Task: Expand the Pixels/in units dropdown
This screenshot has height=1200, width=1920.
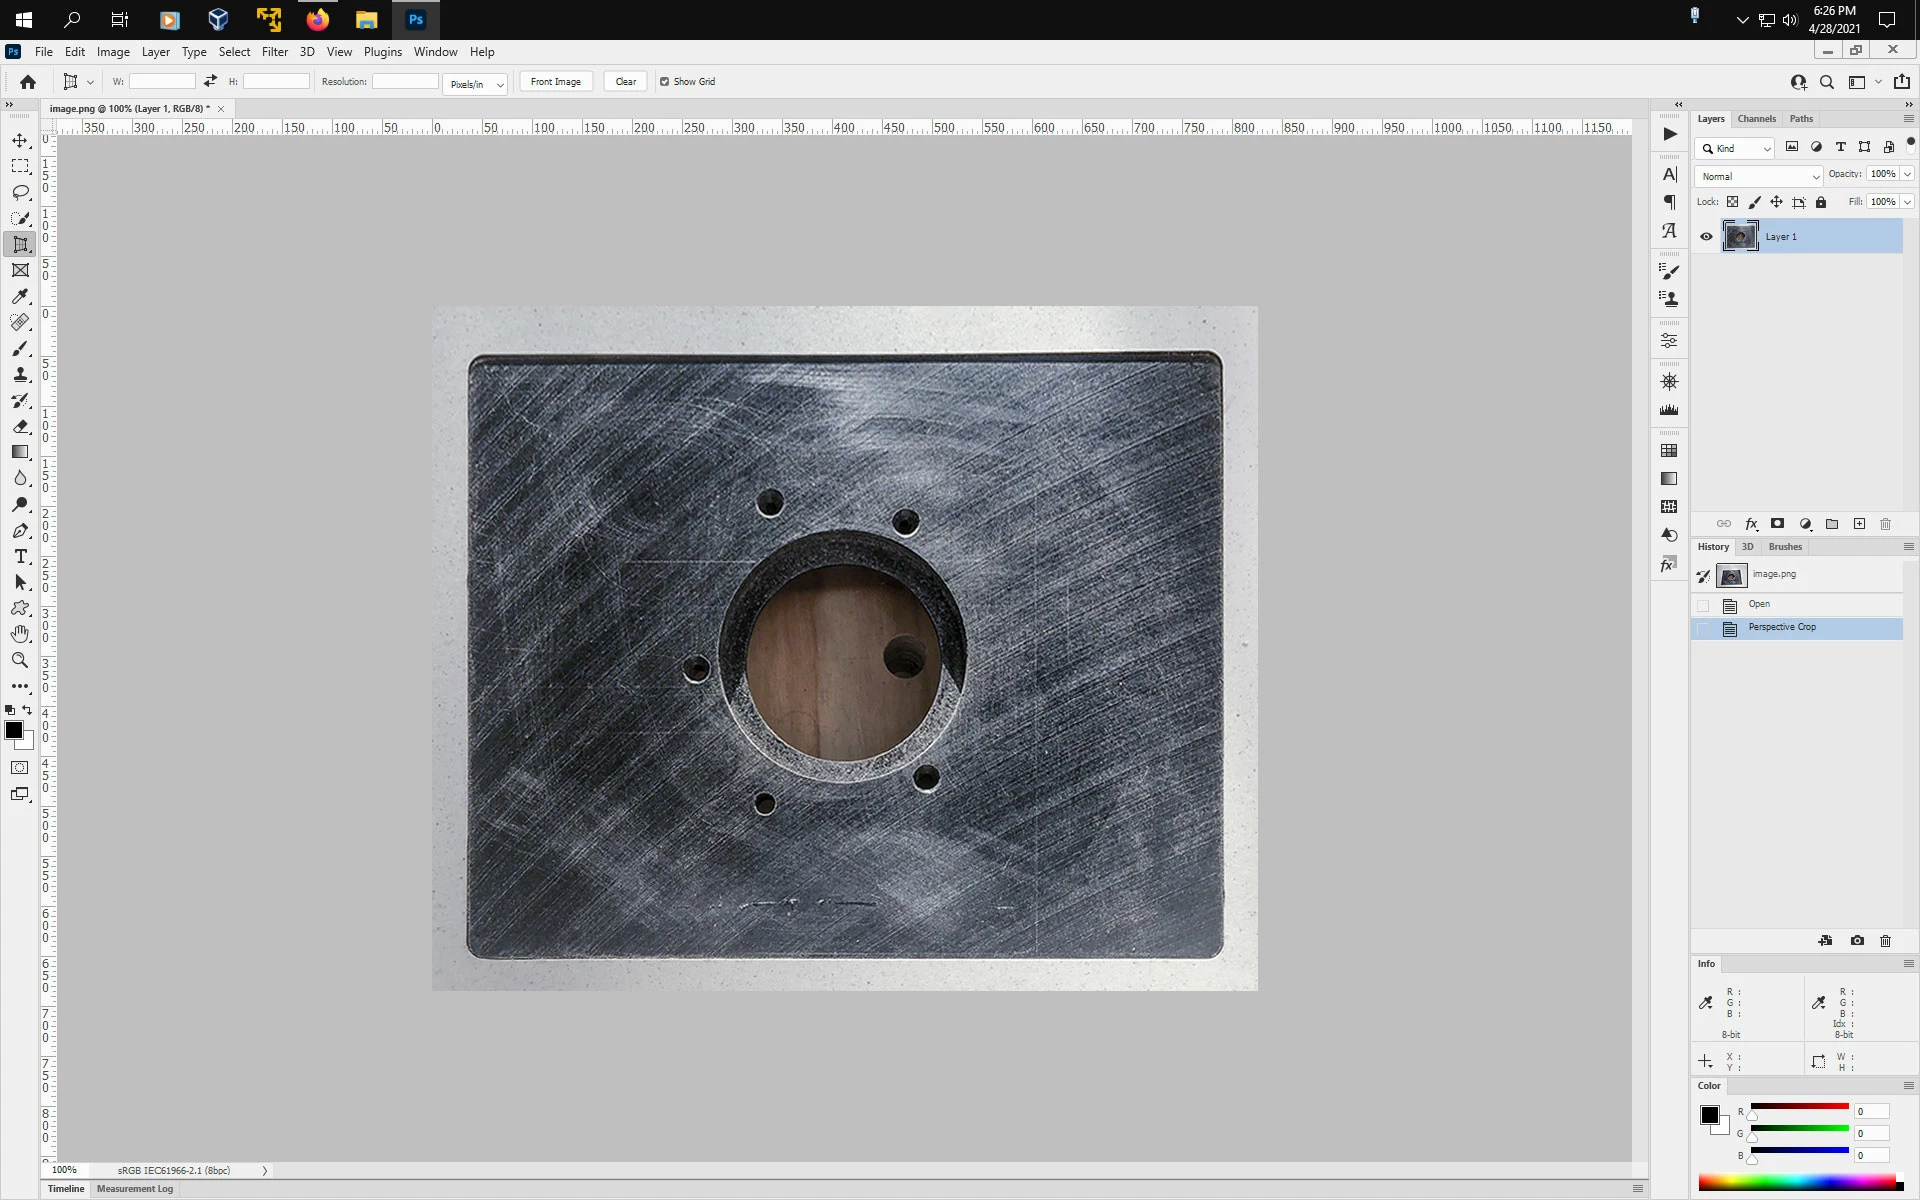Action: [476, 84]
